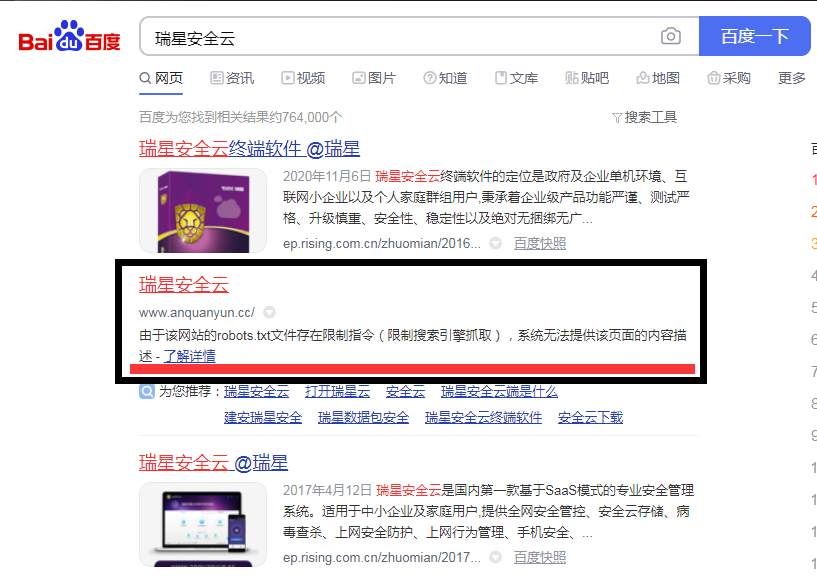Expand dropdown arrow beside ep.rising.com.cn/zhuomian/2017
The height and width of the screenshot is (577, 817).
[496, 558]
